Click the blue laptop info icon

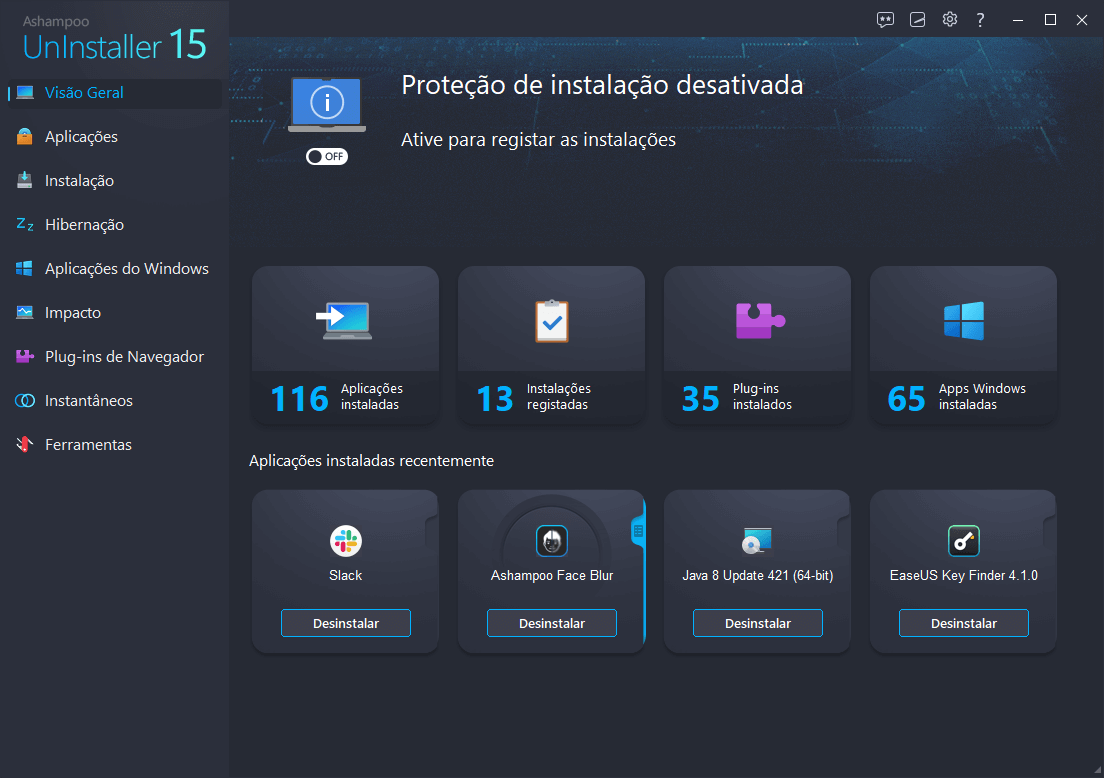(327, 105)
